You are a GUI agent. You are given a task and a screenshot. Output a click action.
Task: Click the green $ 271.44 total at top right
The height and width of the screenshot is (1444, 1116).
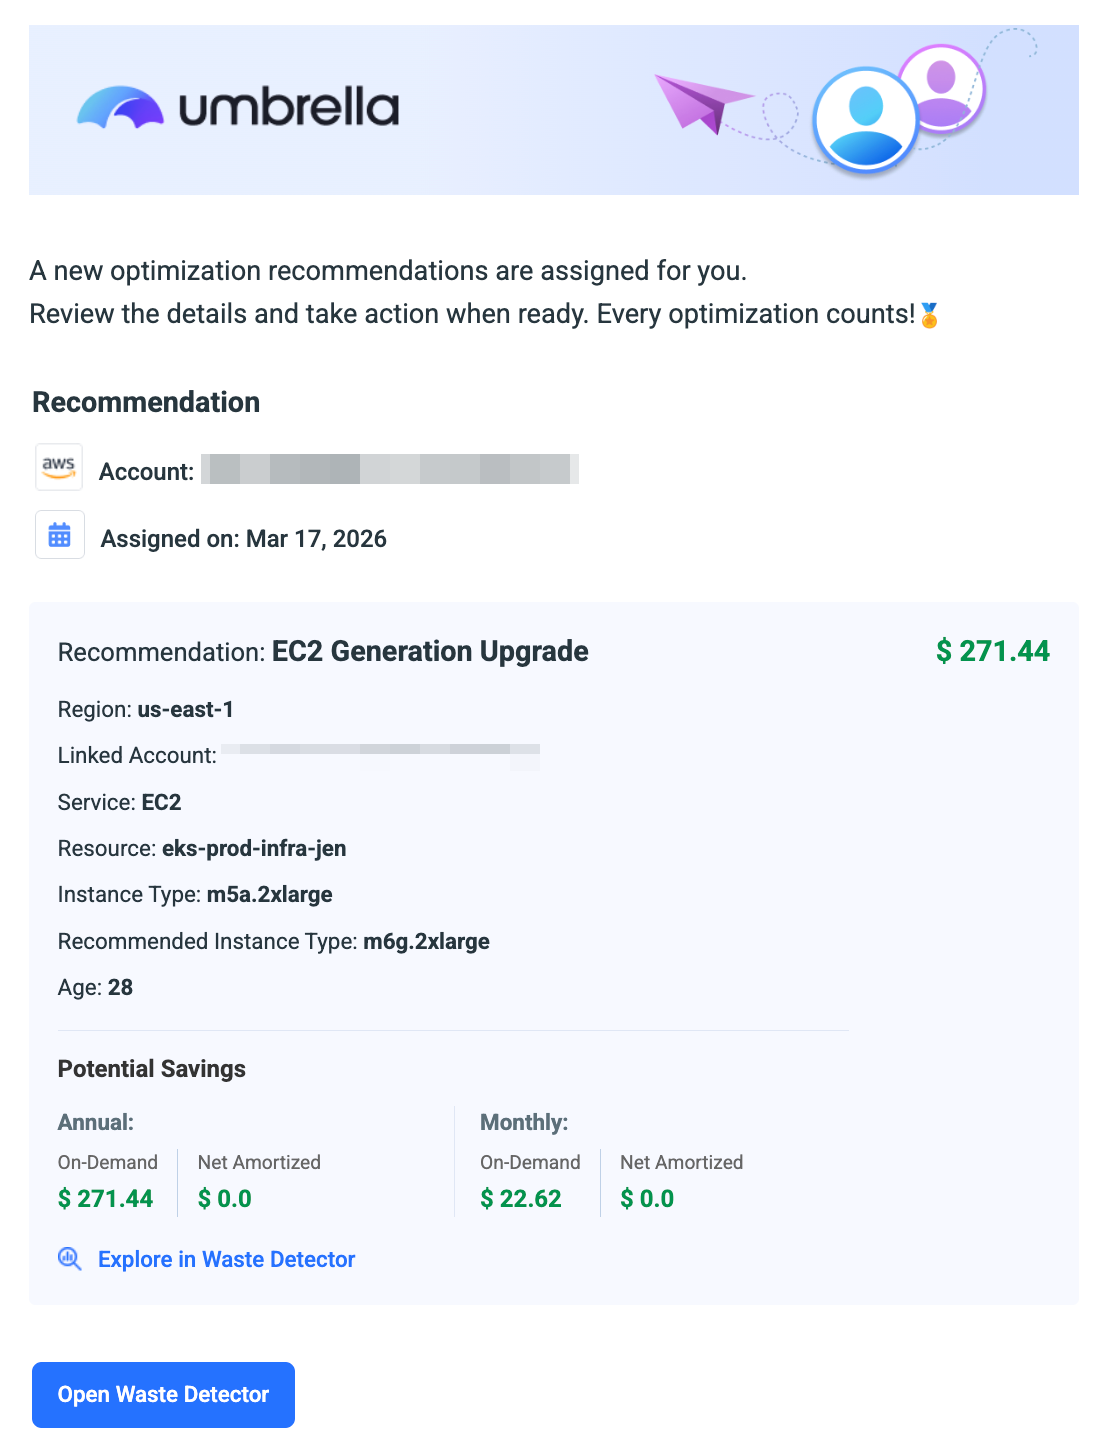pos(992,651)
